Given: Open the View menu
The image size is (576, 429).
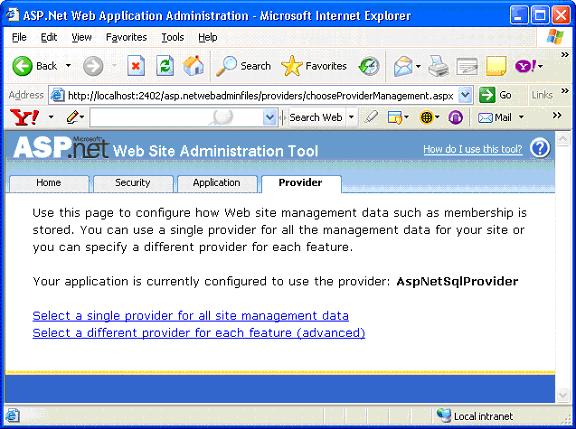Looking at the screenshot, I should pos(81,37).
